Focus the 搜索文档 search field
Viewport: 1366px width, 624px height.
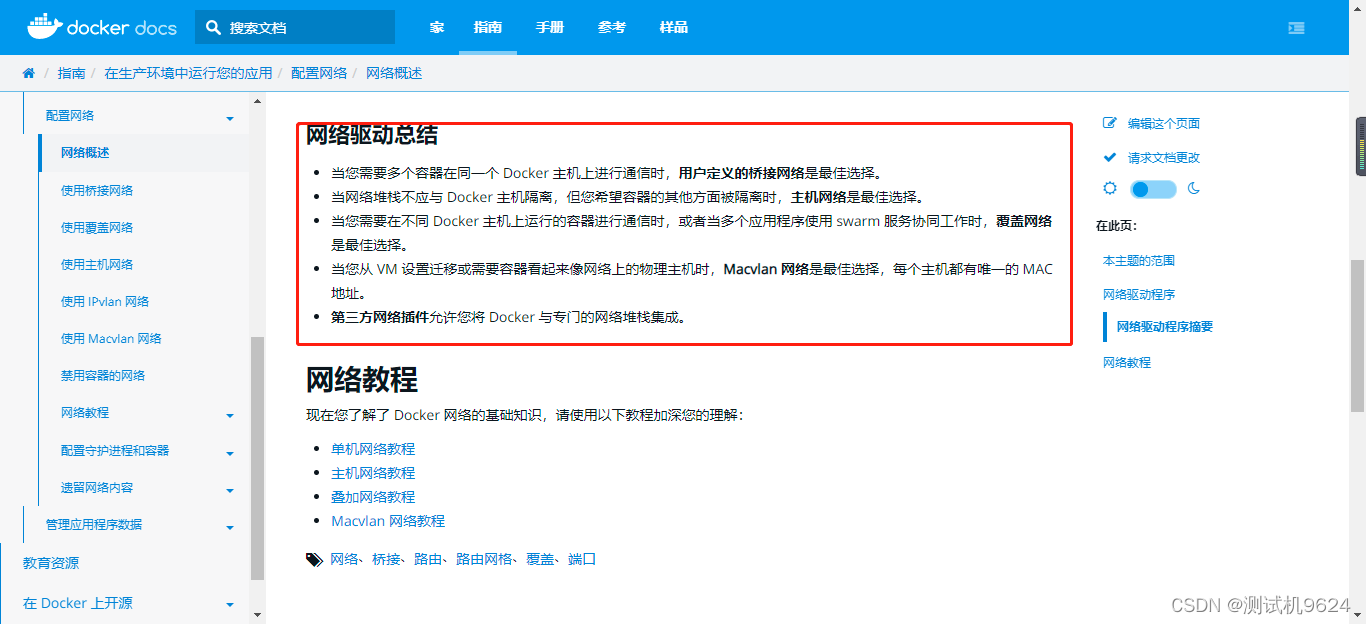pyautogui.click(x=295, y=28)
